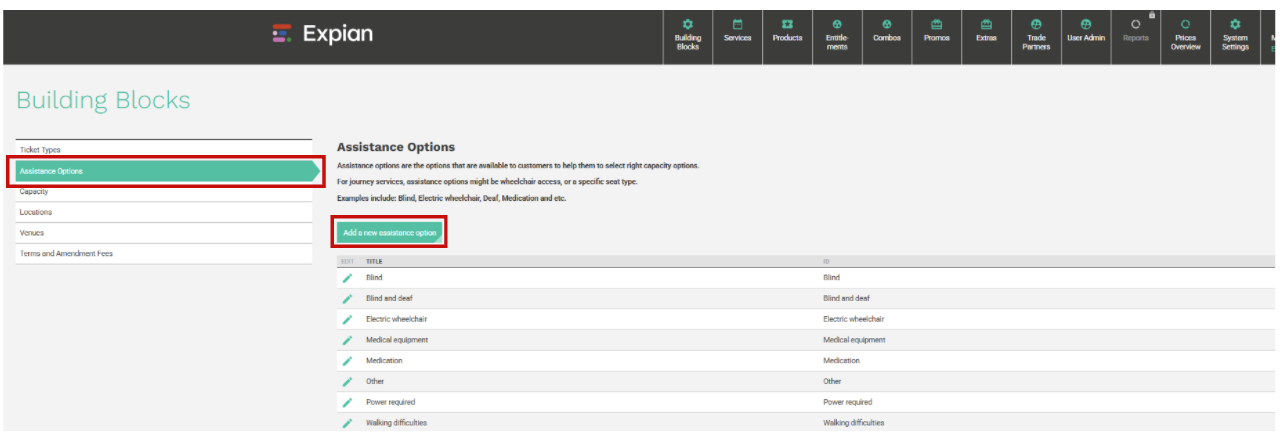The height and width of the screenshot is (436, 1280).
Task: Edit the Walking difficulties option
Action: (x=347, y=423)
